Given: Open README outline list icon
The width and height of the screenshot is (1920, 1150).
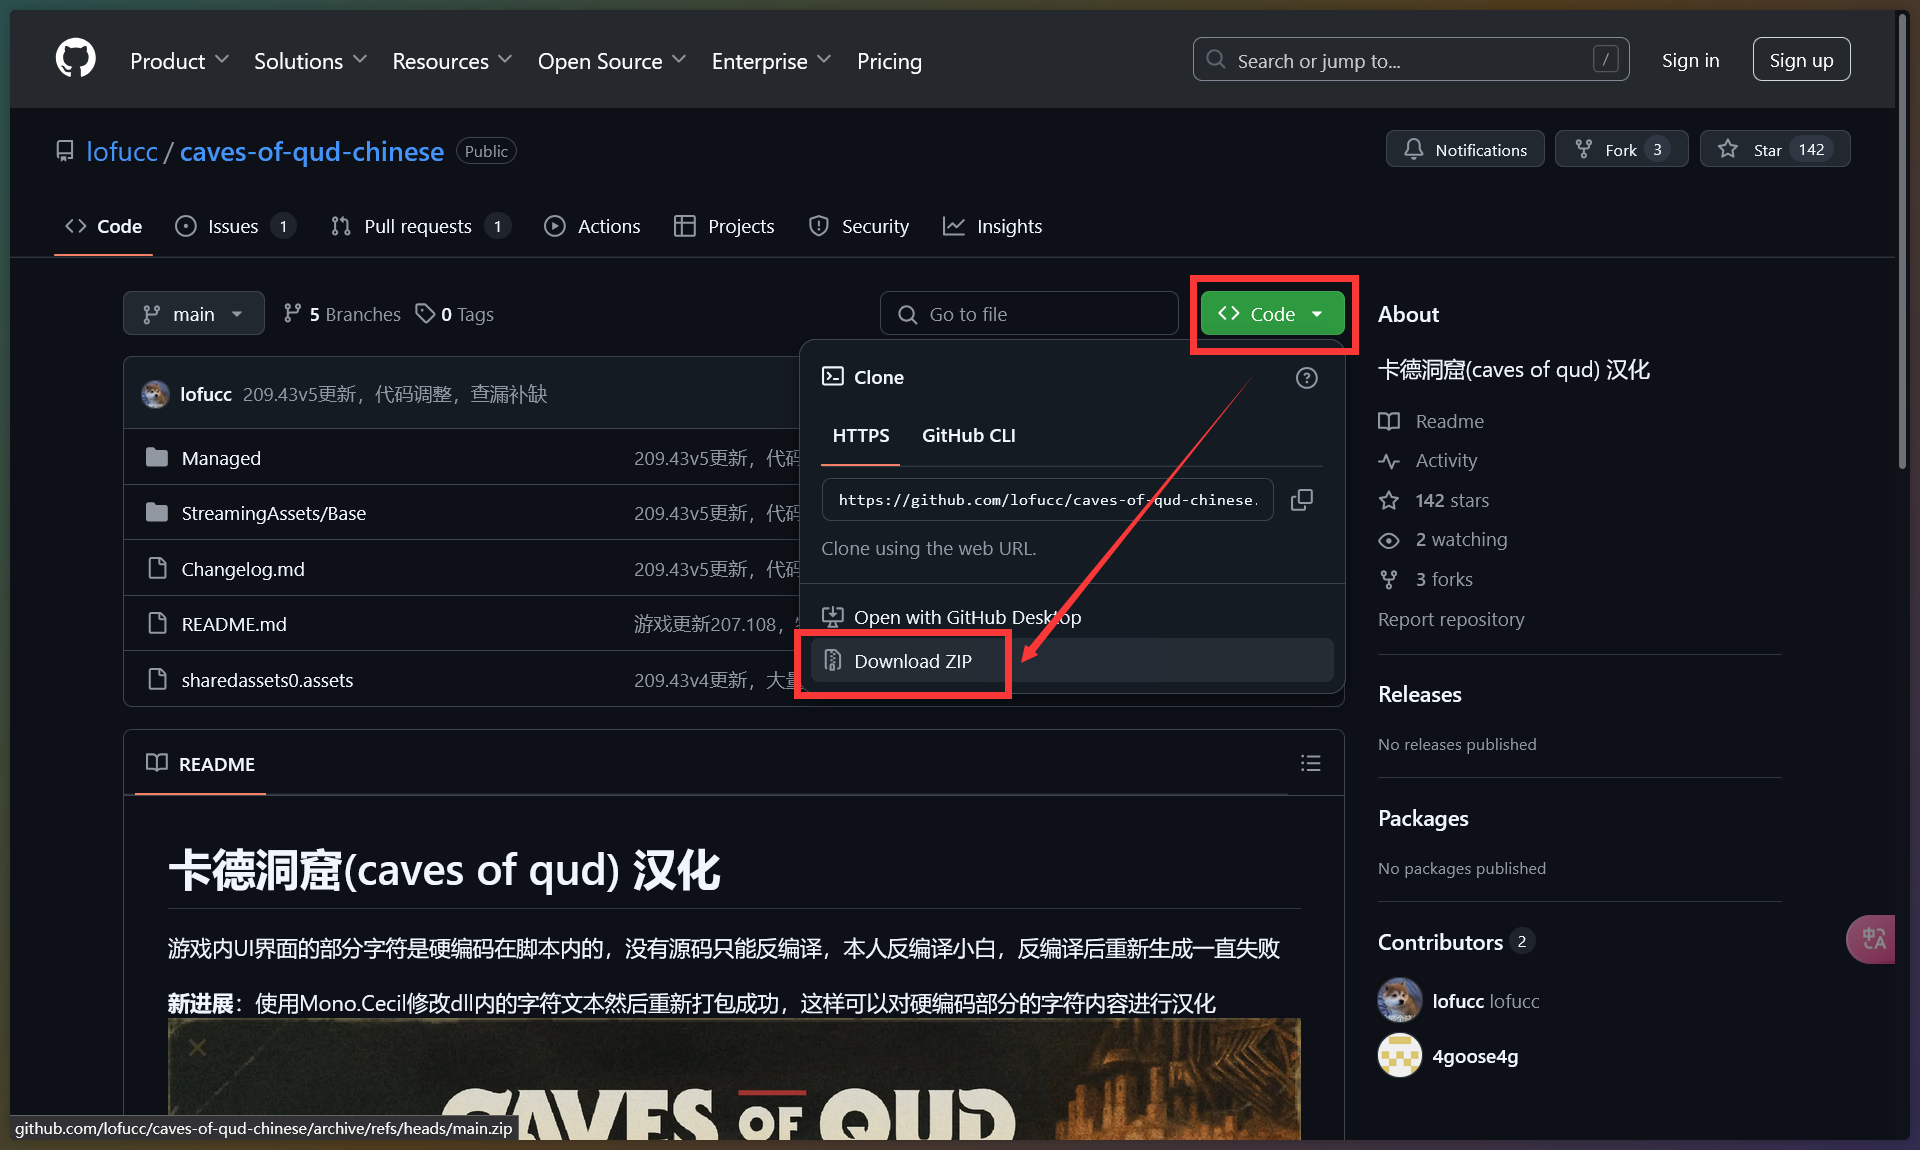Looking at the screenshot, I should pyautogui.click(x=1310, y=763).
